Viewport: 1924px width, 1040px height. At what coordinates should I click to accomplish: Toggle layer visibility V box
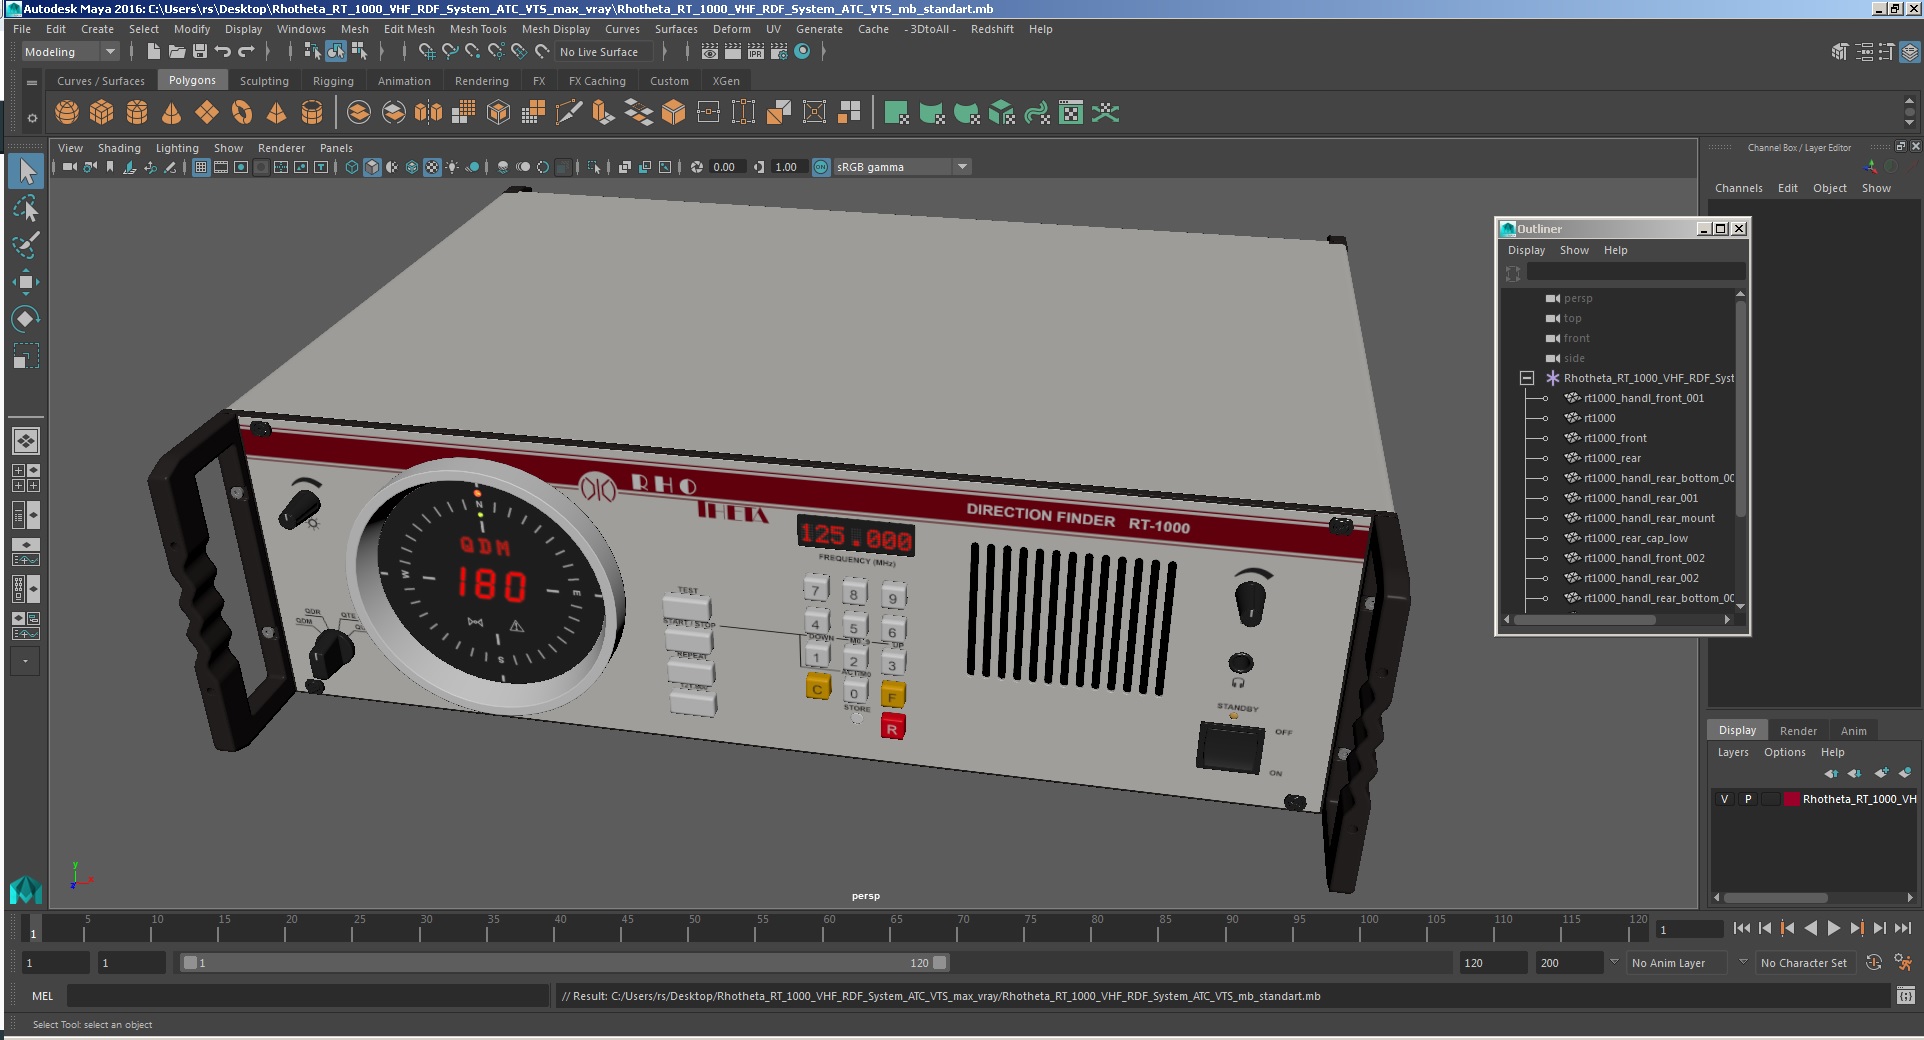coord(1724,799)
